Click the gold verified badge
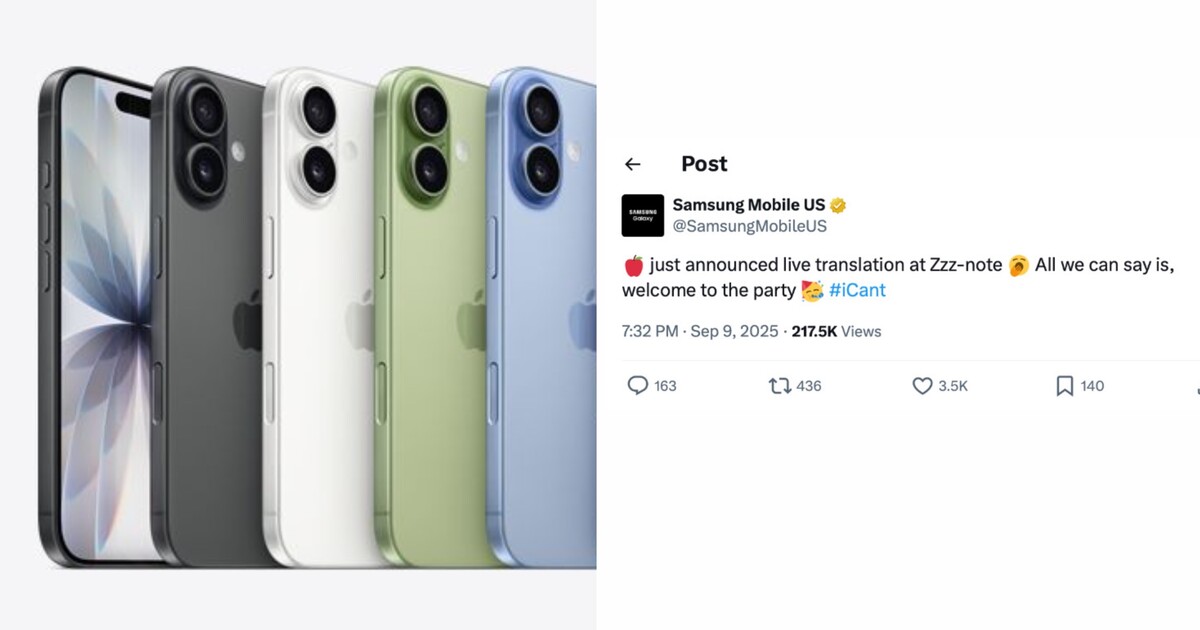The image size is (1200, 630). pos(839,204)
